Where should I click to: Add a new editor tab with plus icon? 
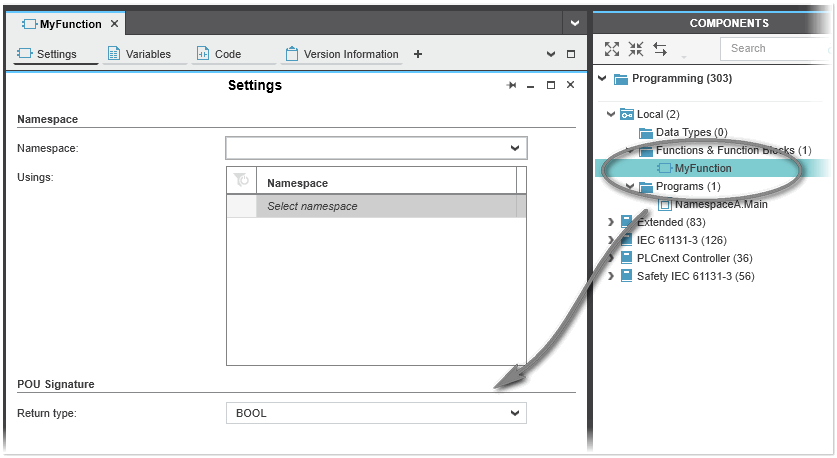(418, 54)
